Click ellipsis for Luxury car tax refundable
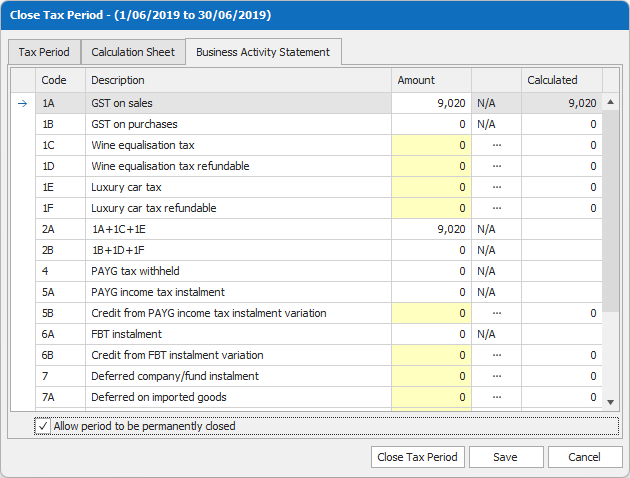This screenshot has height=478, width=630. coord(496,208)
